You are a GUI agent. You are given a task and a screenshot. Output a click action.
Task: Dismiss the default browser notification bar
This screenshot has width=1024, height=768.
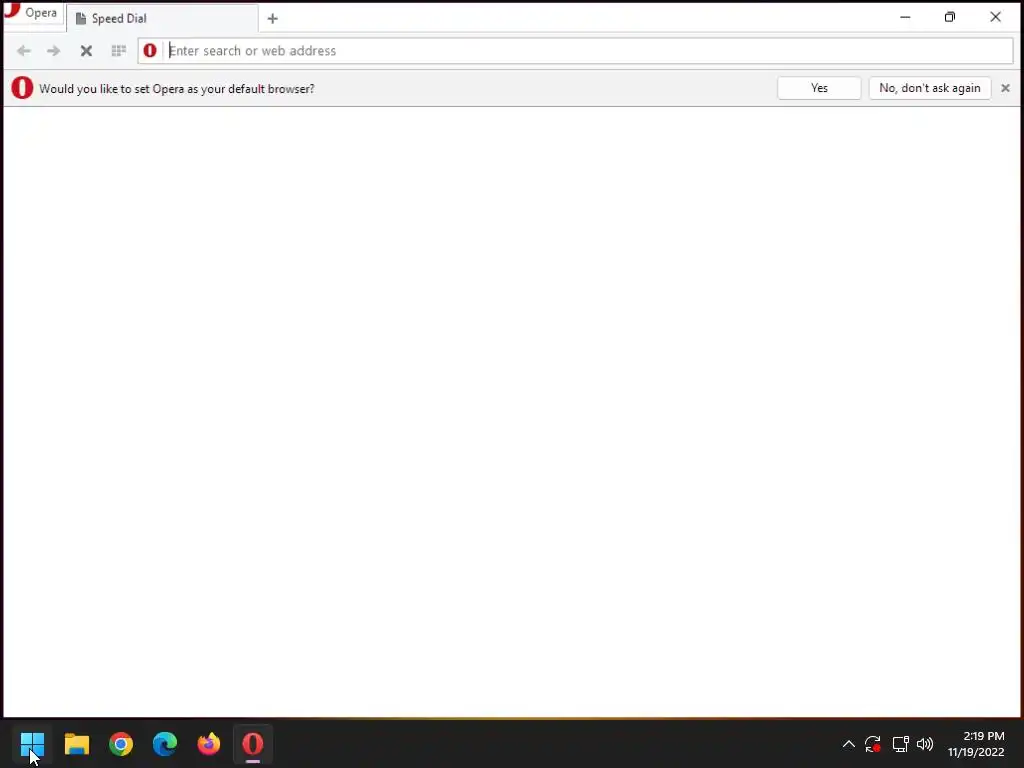click(1005, 88)
